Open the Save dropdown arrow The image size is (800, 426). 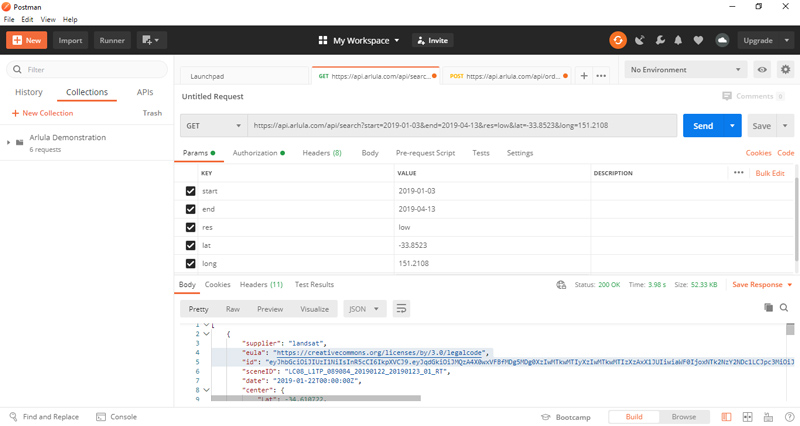coord(785,126)
